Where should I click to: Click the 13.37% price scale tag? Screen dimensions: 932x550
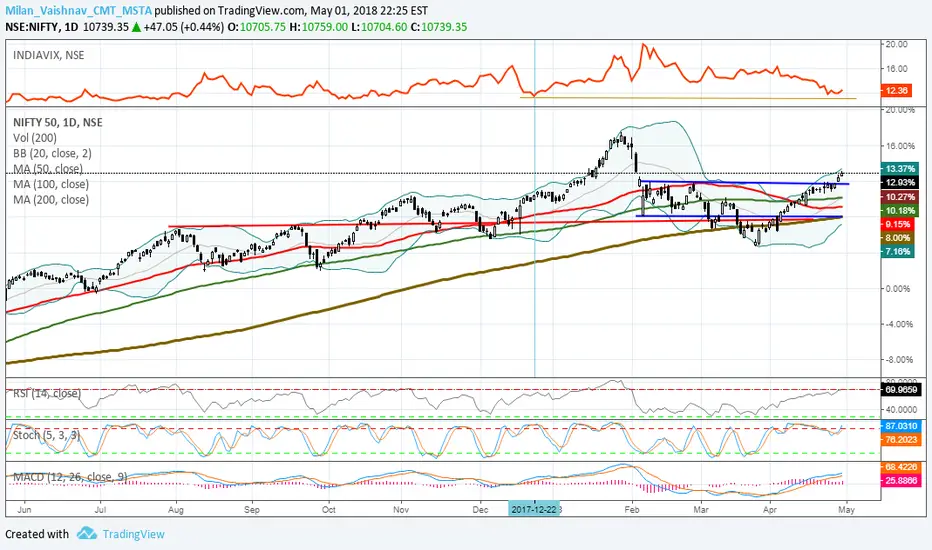pyautogui.click(x=900, y=169)
